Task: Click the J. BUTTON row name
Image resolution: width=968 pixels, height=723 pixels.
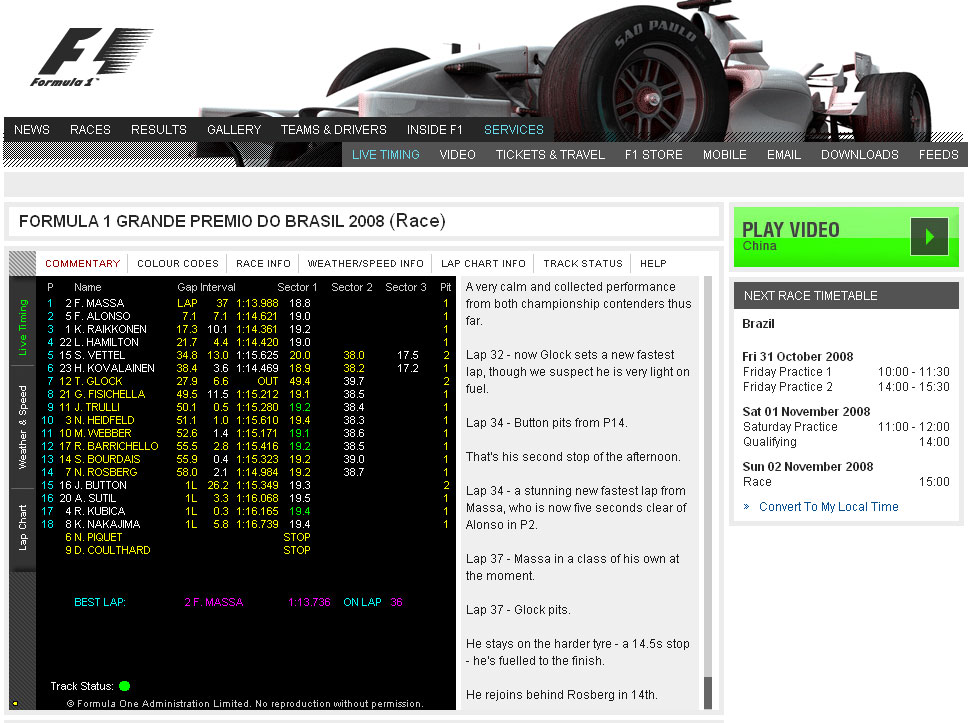Action: 100,485
